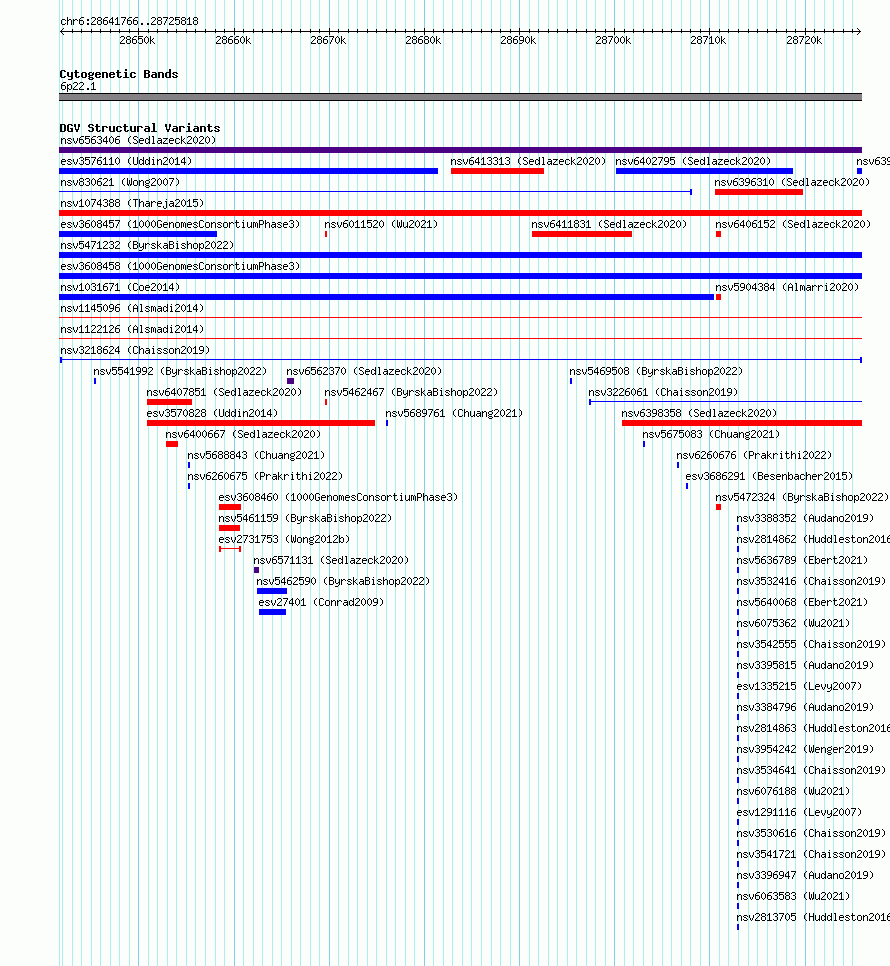Click the red bar under nsv6413313
The height and width of the screenshot is (966, 890).
point(497,171)
